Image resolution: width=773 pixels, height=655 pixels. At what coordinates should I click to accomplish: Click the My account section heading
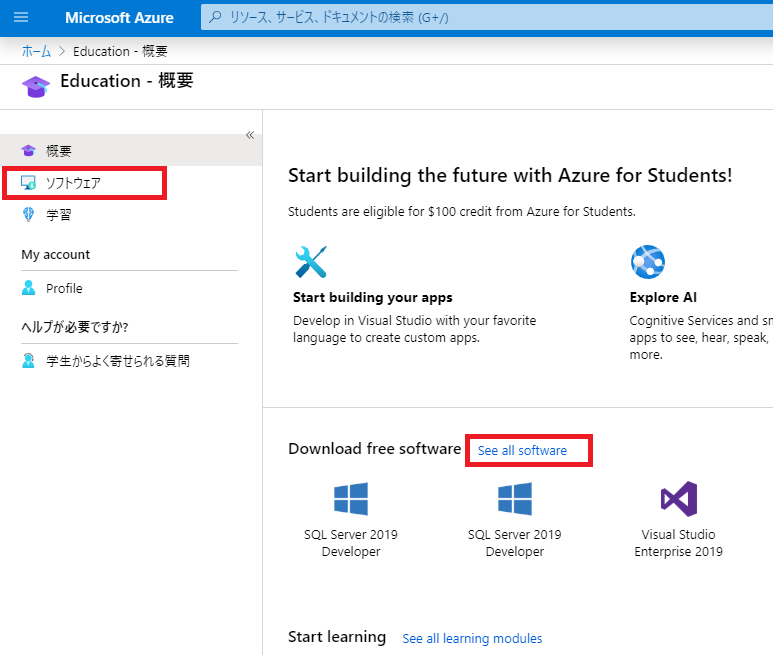[56, 255]
